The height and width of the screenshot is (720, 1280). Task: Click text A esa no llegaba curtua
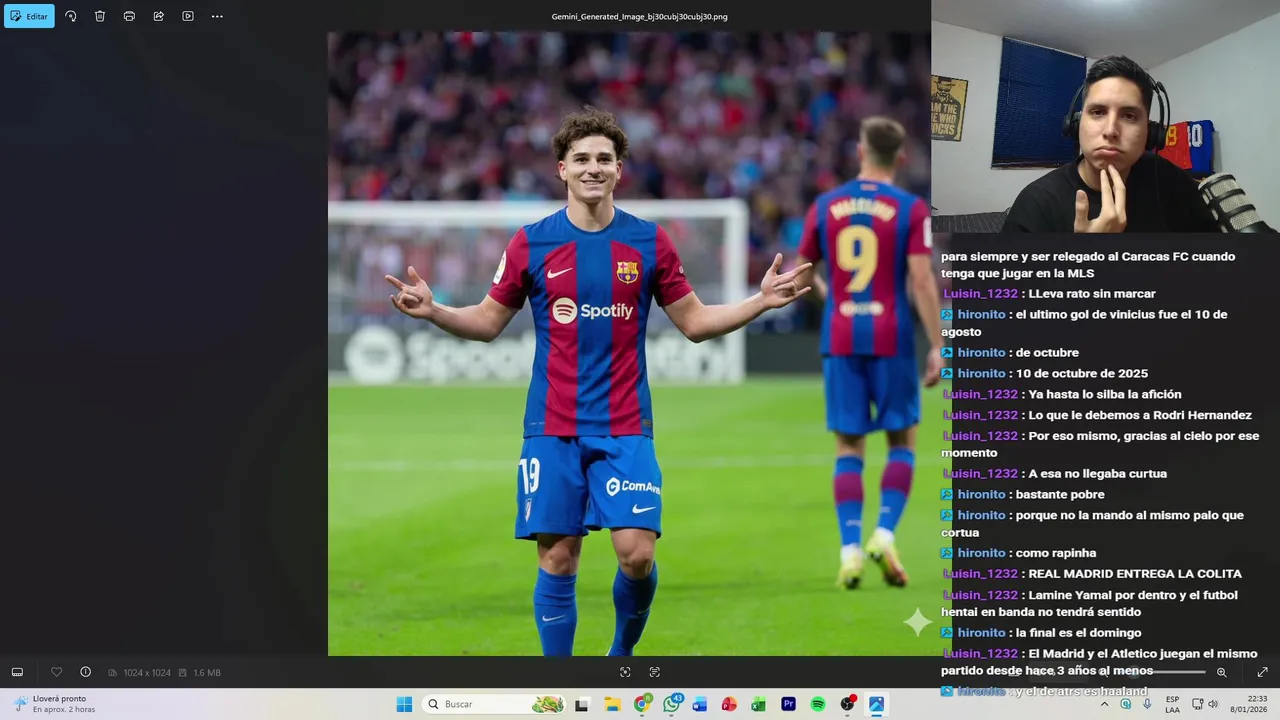1097,474
